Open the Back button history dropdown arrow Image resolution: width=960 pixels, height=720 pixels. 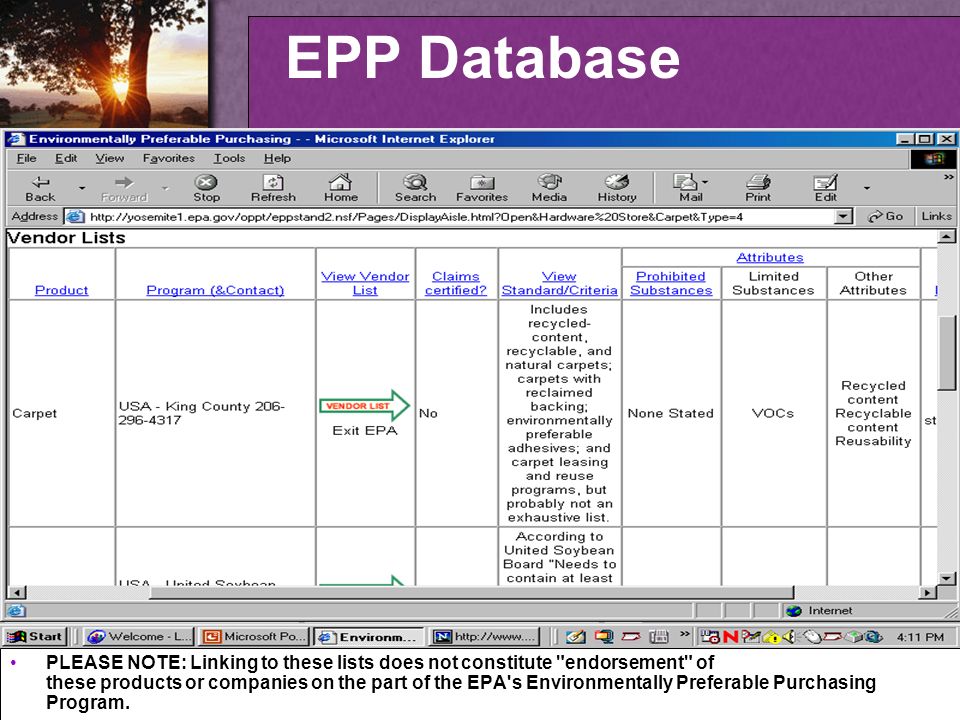(x=82, y=189)
